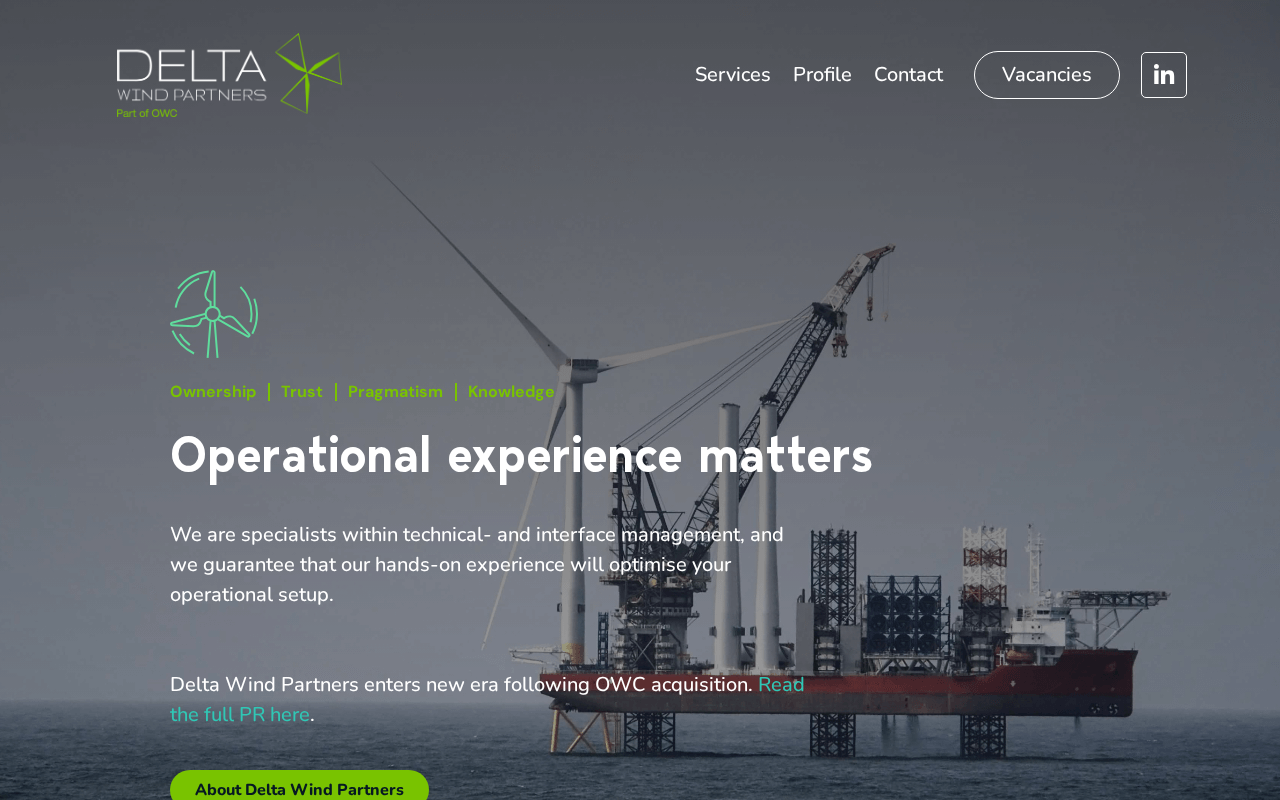Click the OWC acquisition announcement sentence
The image size is (1280, 800).
(x=461, y=685)
